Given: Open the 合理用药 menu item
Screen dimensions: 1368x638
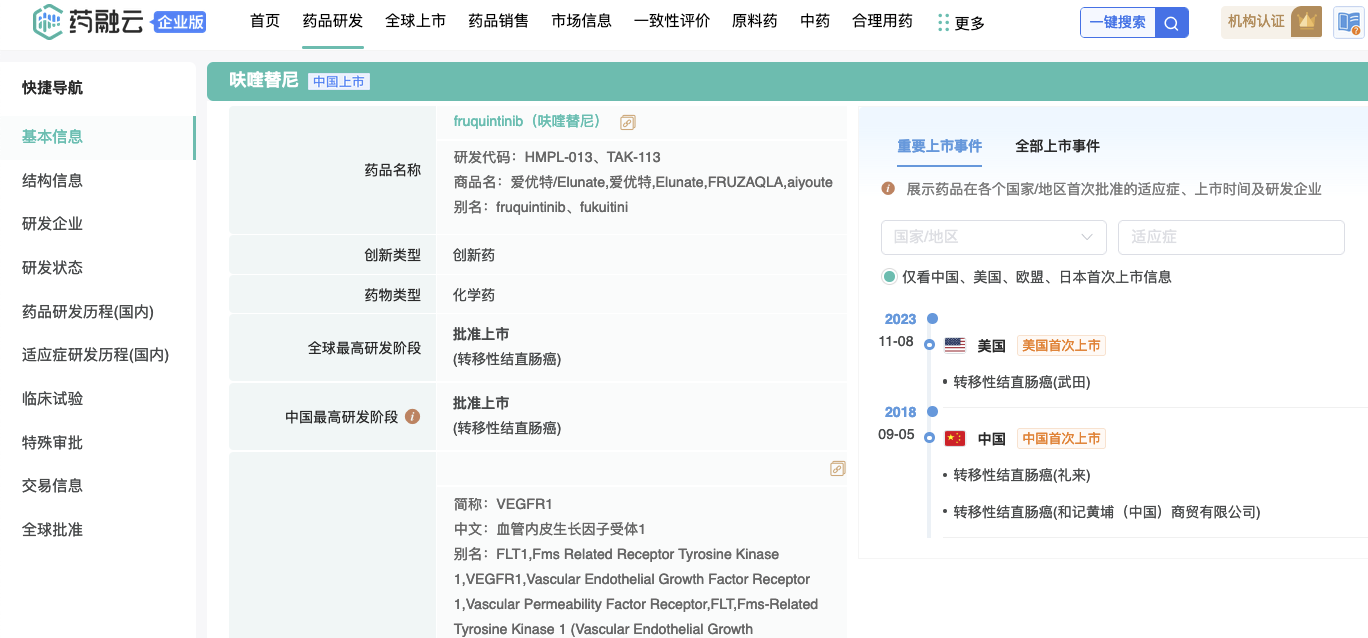Looking at the screenshot, I should coord(882,21).
